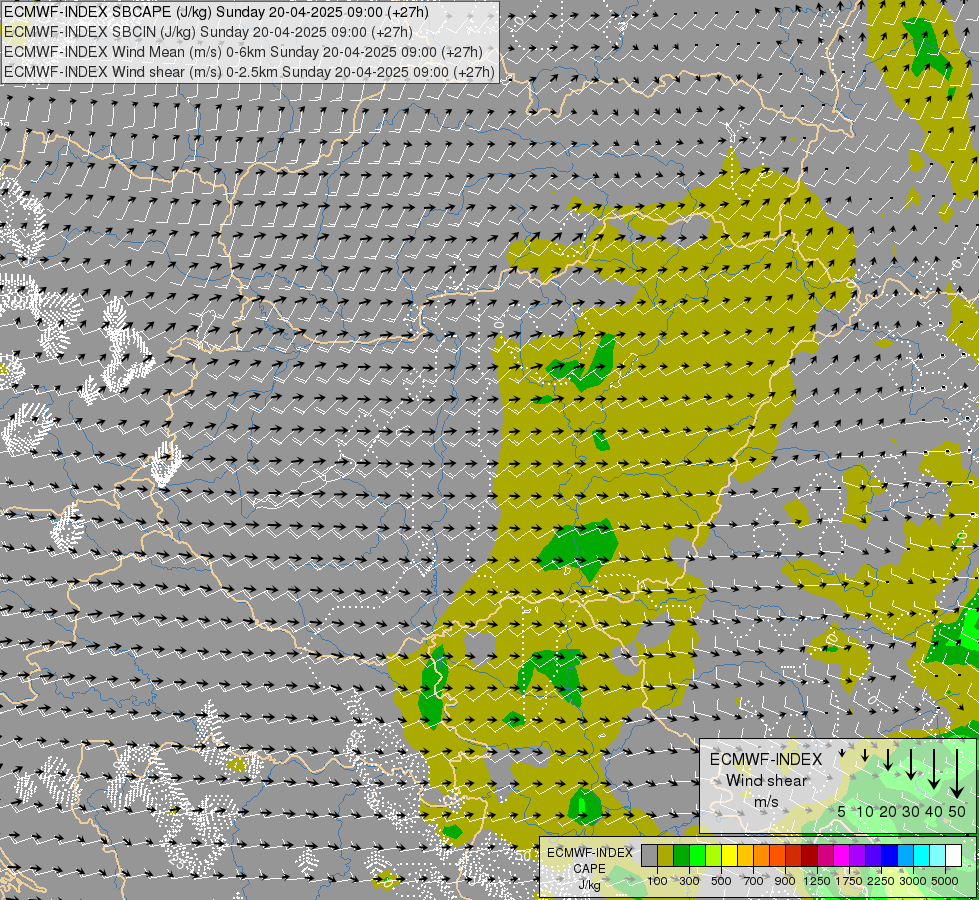This screenshot has height=900, width=979.
Task: Select the violet CAPE swatch before 2250
Action: pos(873,855)
